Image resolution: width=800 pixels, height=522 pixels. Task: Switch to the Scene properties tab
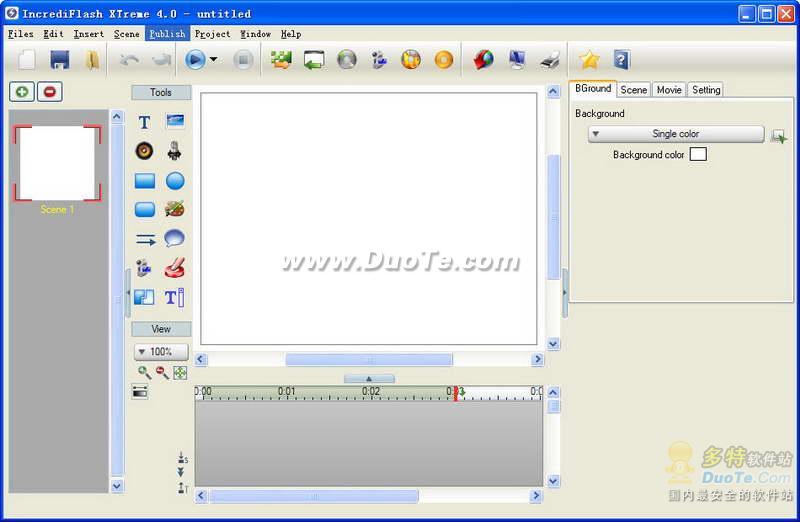[634, 90]
